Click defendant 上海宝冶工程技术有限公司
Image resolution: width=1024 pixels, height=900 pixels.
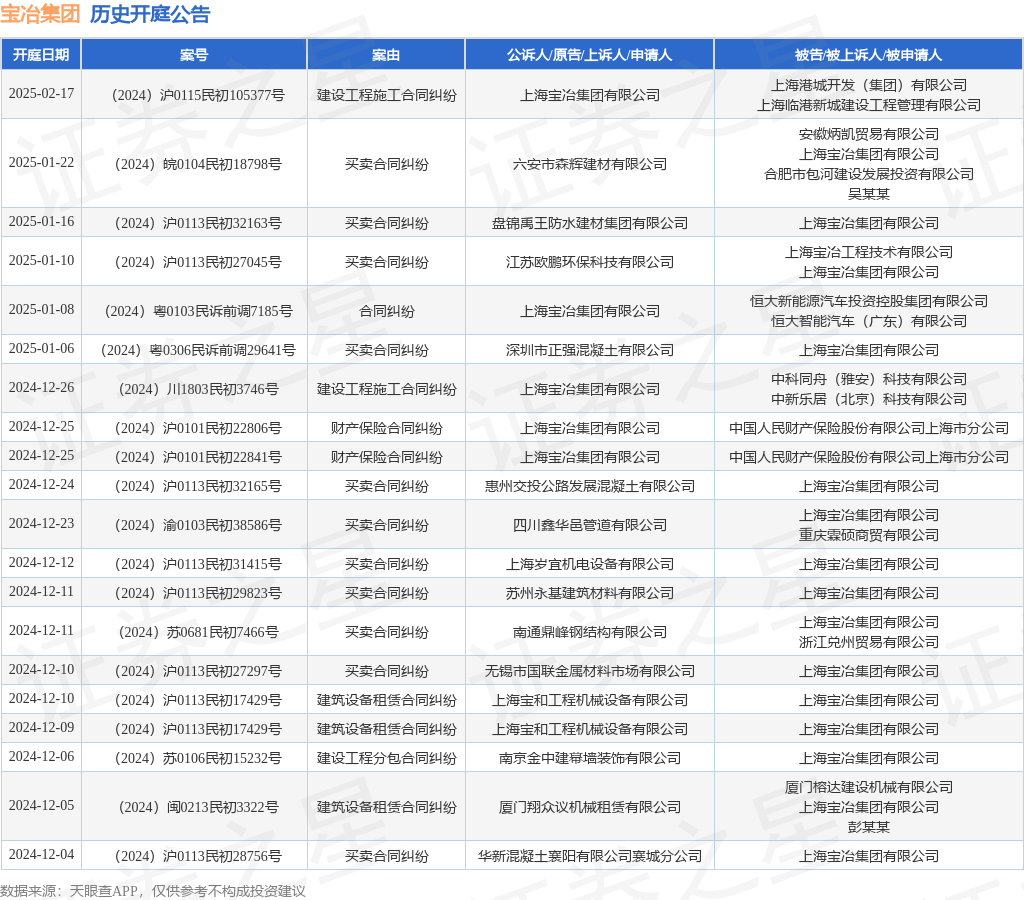click(869, 252)
